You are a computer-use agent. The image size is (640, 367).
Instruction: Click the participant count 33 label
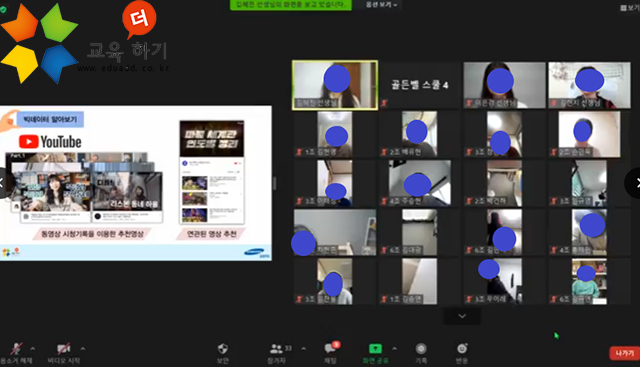point(288,348)
